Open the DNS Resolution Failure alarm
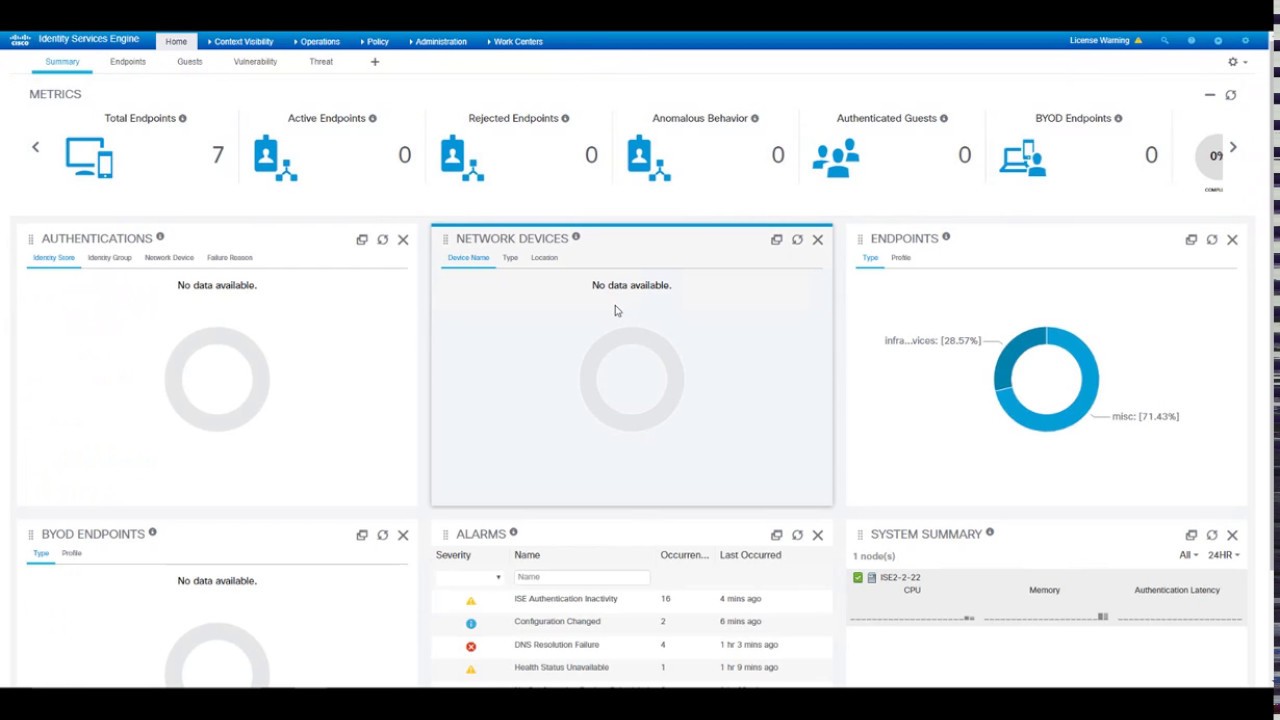The image size is (1280, 720). click(x=557, y=645)
